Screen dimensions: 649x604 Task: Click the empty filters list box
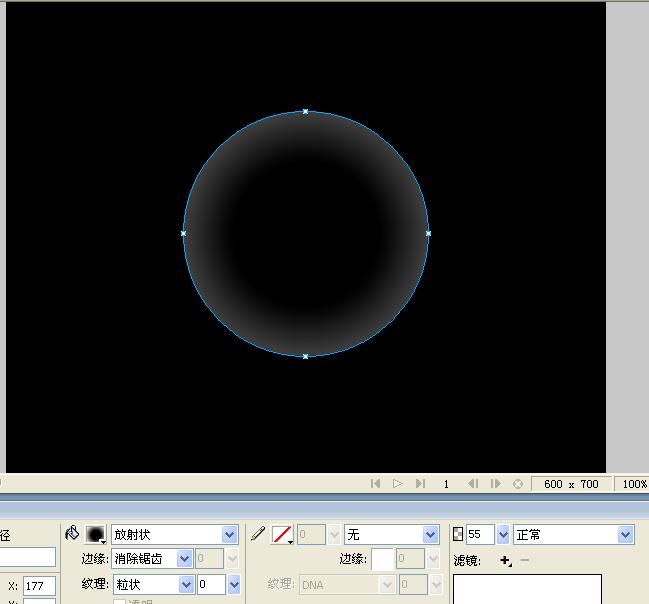coord(527,589)
